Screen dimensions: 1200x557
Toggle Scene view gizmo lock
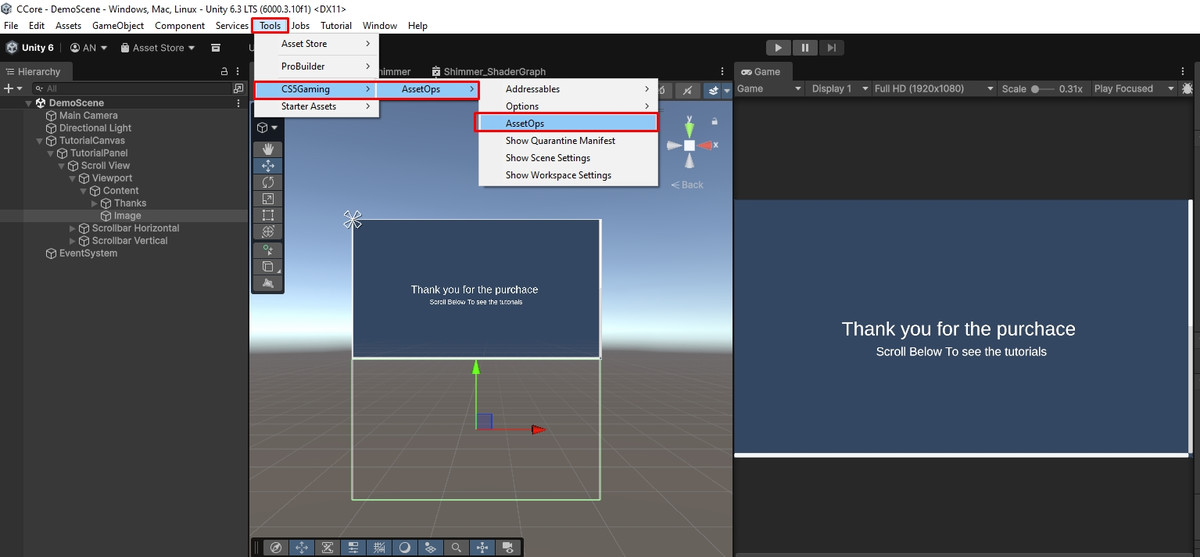click(715, 121)
